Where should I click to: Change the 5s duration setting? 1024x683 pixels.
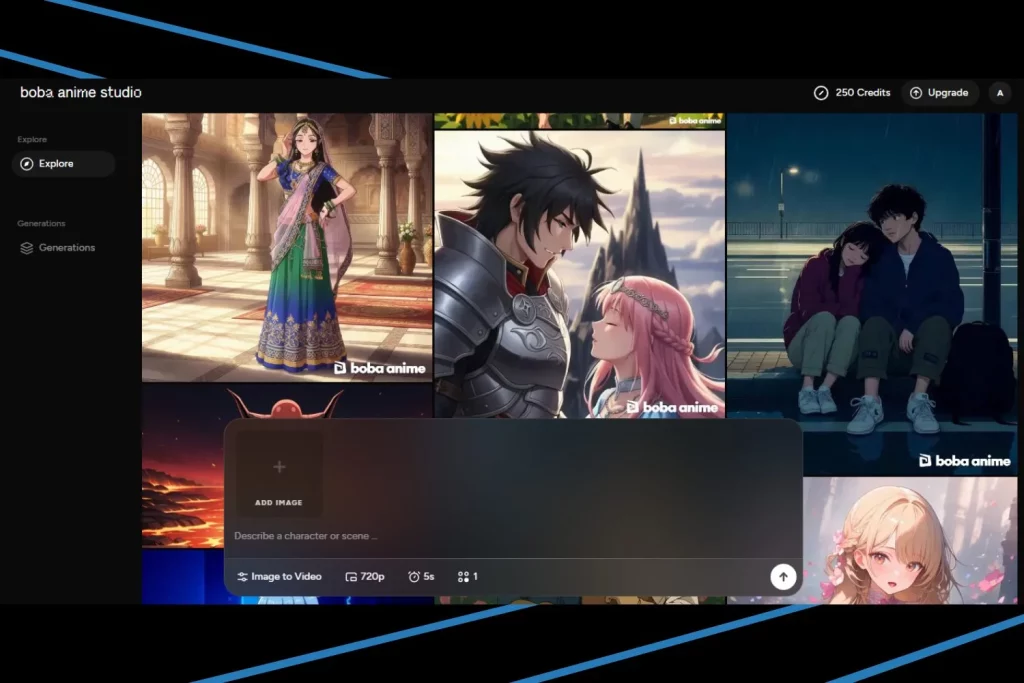click(421, 577)
